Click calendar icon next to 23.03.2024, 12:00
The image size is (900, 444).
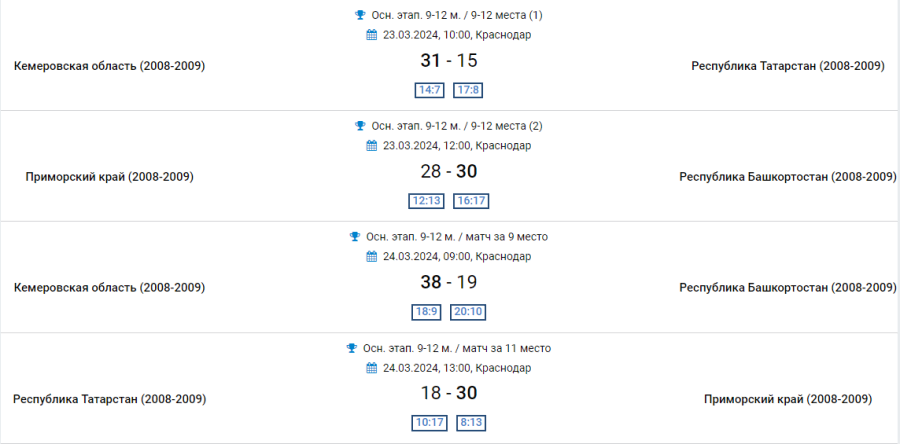point(372,145)
